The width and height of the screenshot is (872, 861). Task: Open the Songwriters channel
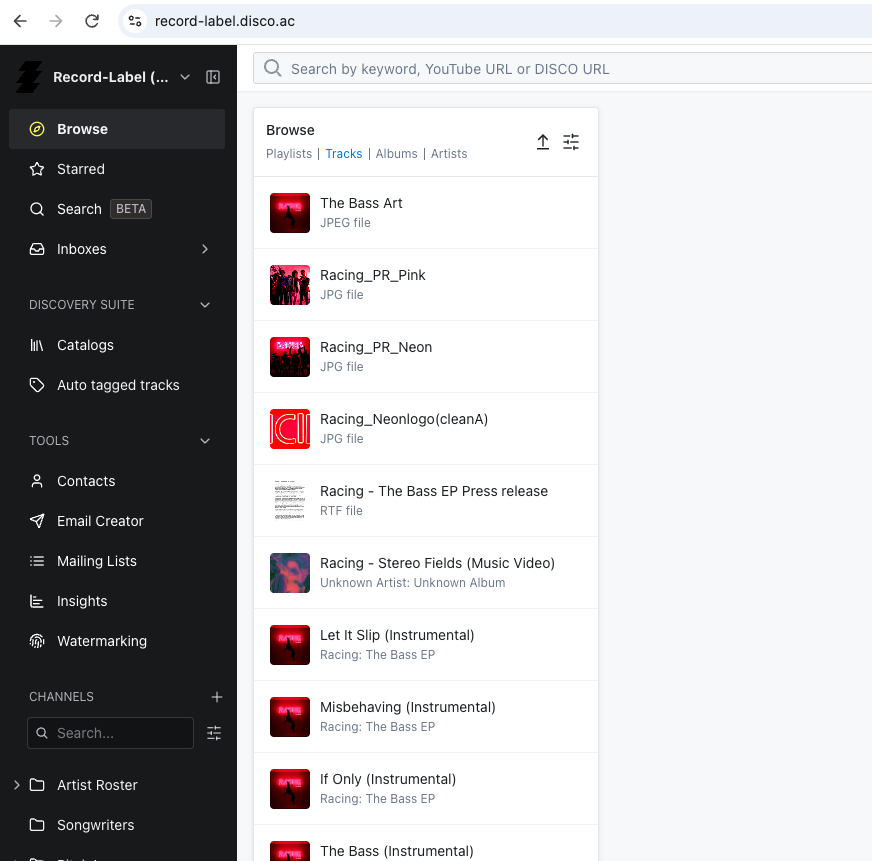pyautogui.click(x=96, y=825)
